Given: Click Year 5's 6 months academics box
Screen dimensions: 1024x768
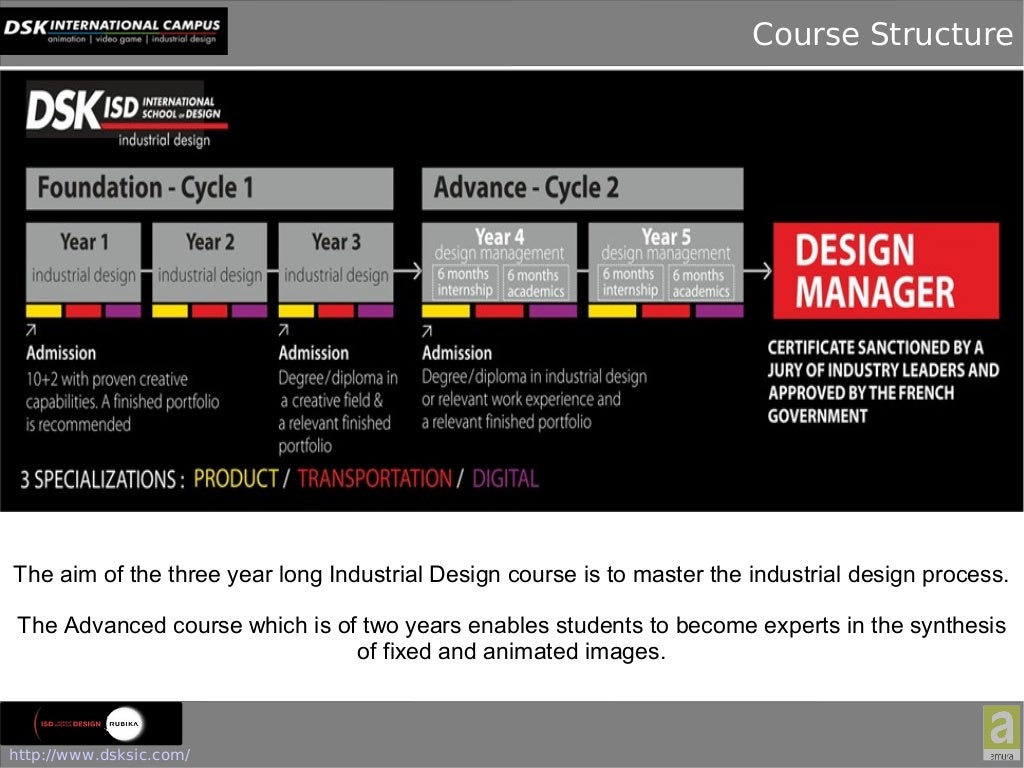Looking at the screenshot, I should [x=701, y=282].
